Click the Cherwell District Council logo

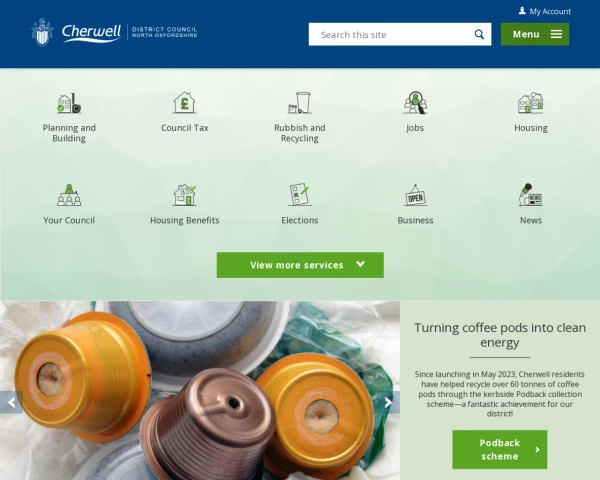coord(114,32)
